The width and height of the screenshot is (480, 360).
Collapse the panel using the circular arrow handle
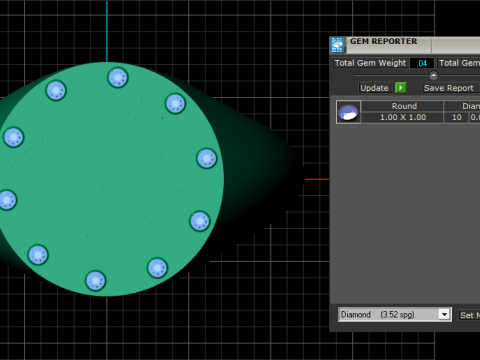[433, 75]
